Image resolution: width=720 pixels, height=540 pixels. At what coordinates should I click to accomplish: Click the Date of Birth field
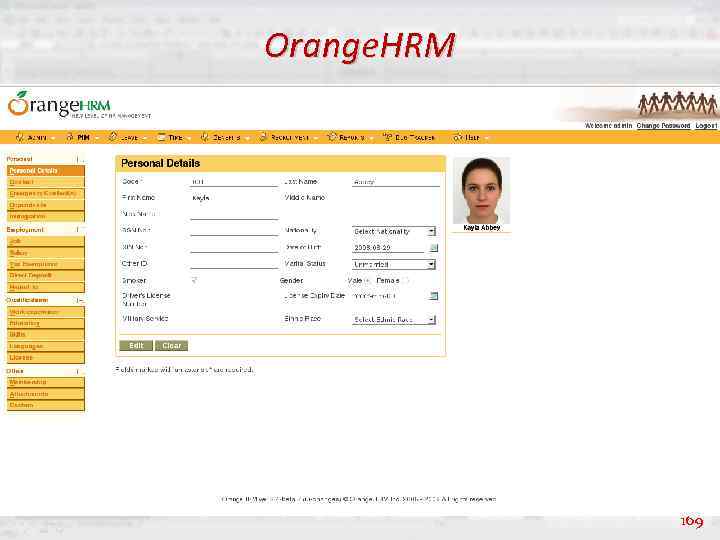(x=388, y=248)
